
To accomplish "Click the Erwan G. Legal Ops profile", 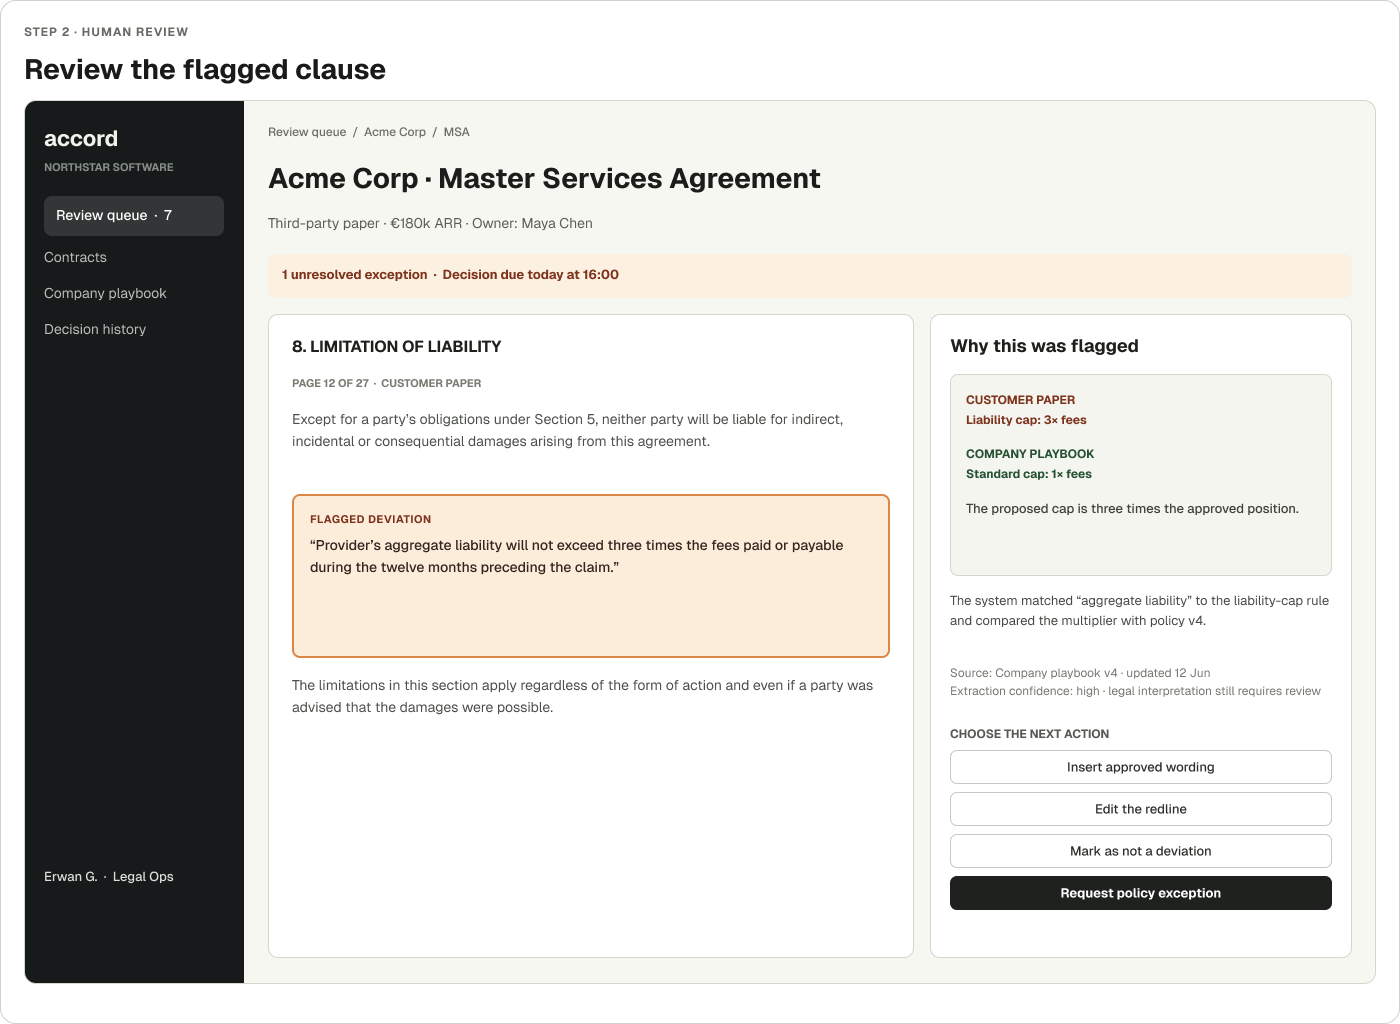I will tap(109, 877).
